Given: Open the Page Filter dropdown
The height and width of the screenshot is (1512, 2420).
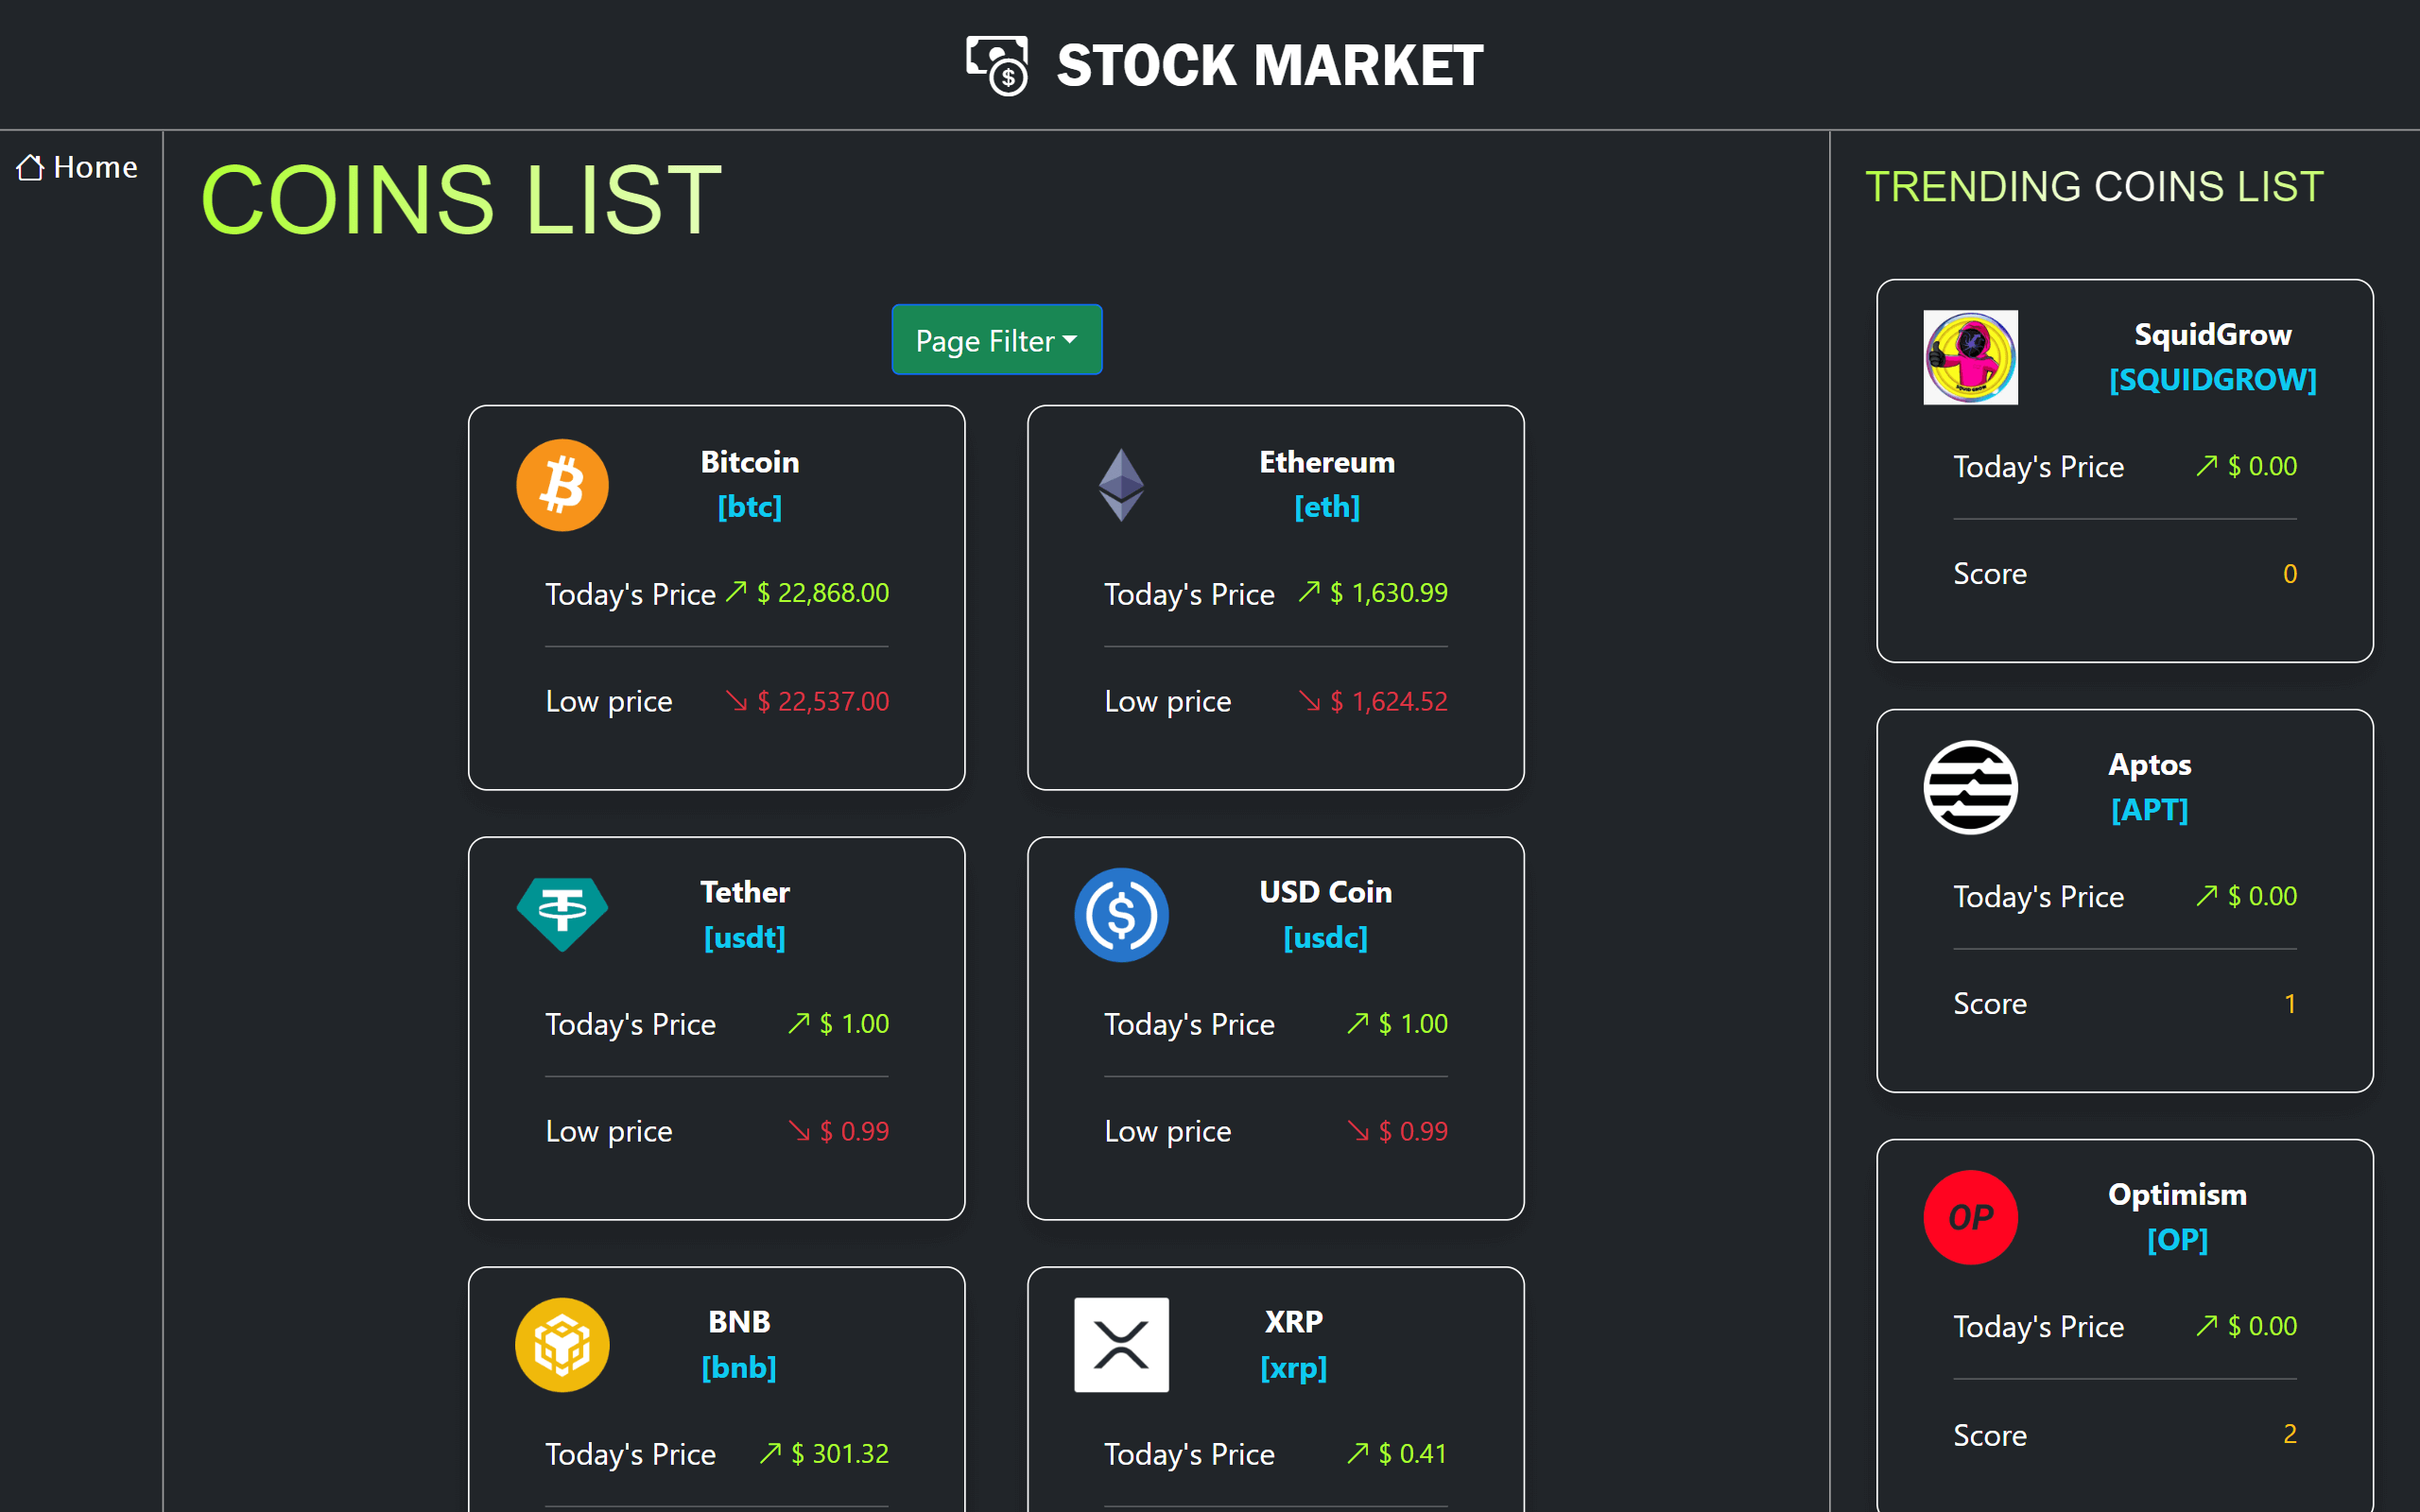Looking at the screenshot, I should coord(997,340).
